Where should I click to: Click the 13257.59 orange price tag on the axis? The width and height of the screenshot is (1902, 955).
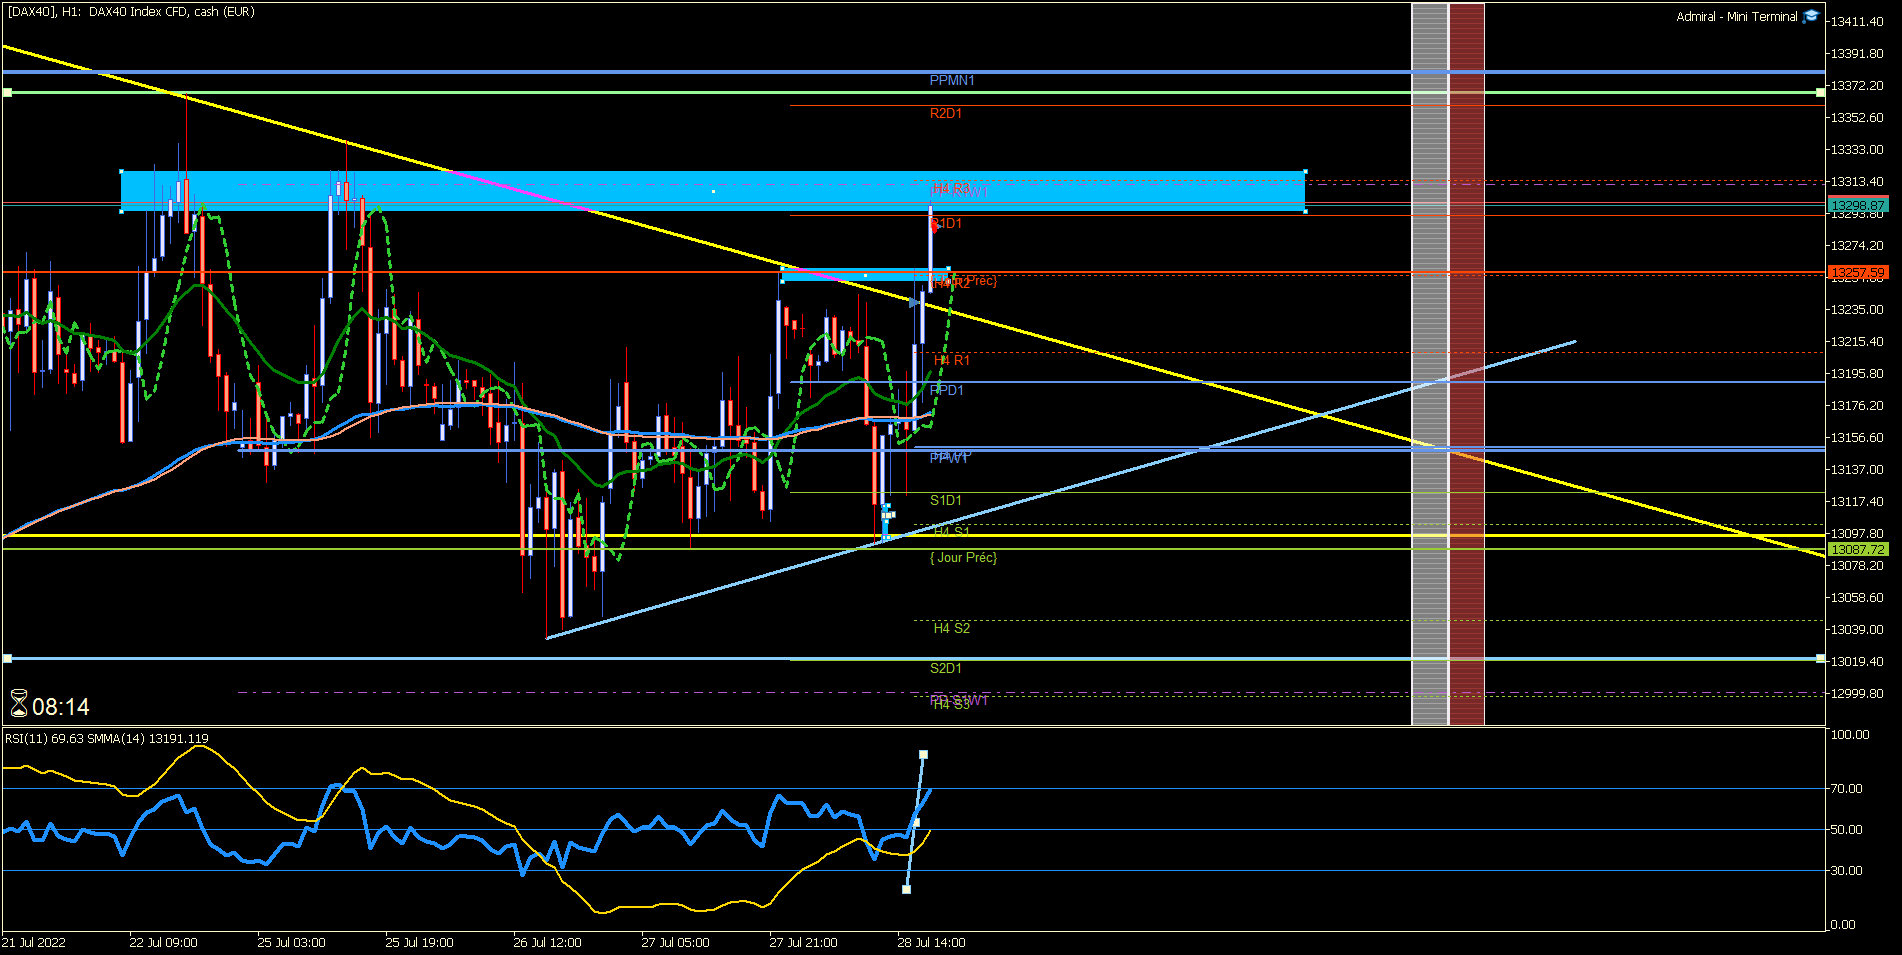click(x=1858, y=272)
